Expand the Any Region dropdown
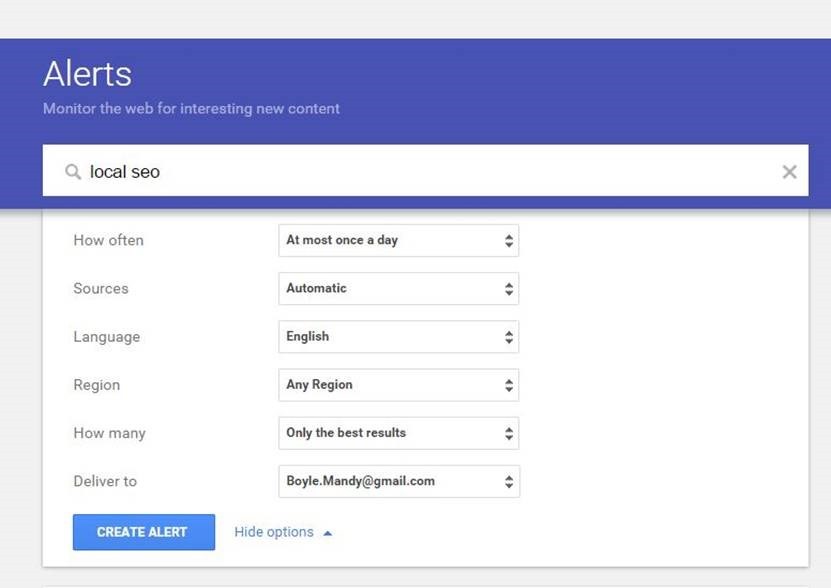 pyautogui.click(x=398, y=385)
